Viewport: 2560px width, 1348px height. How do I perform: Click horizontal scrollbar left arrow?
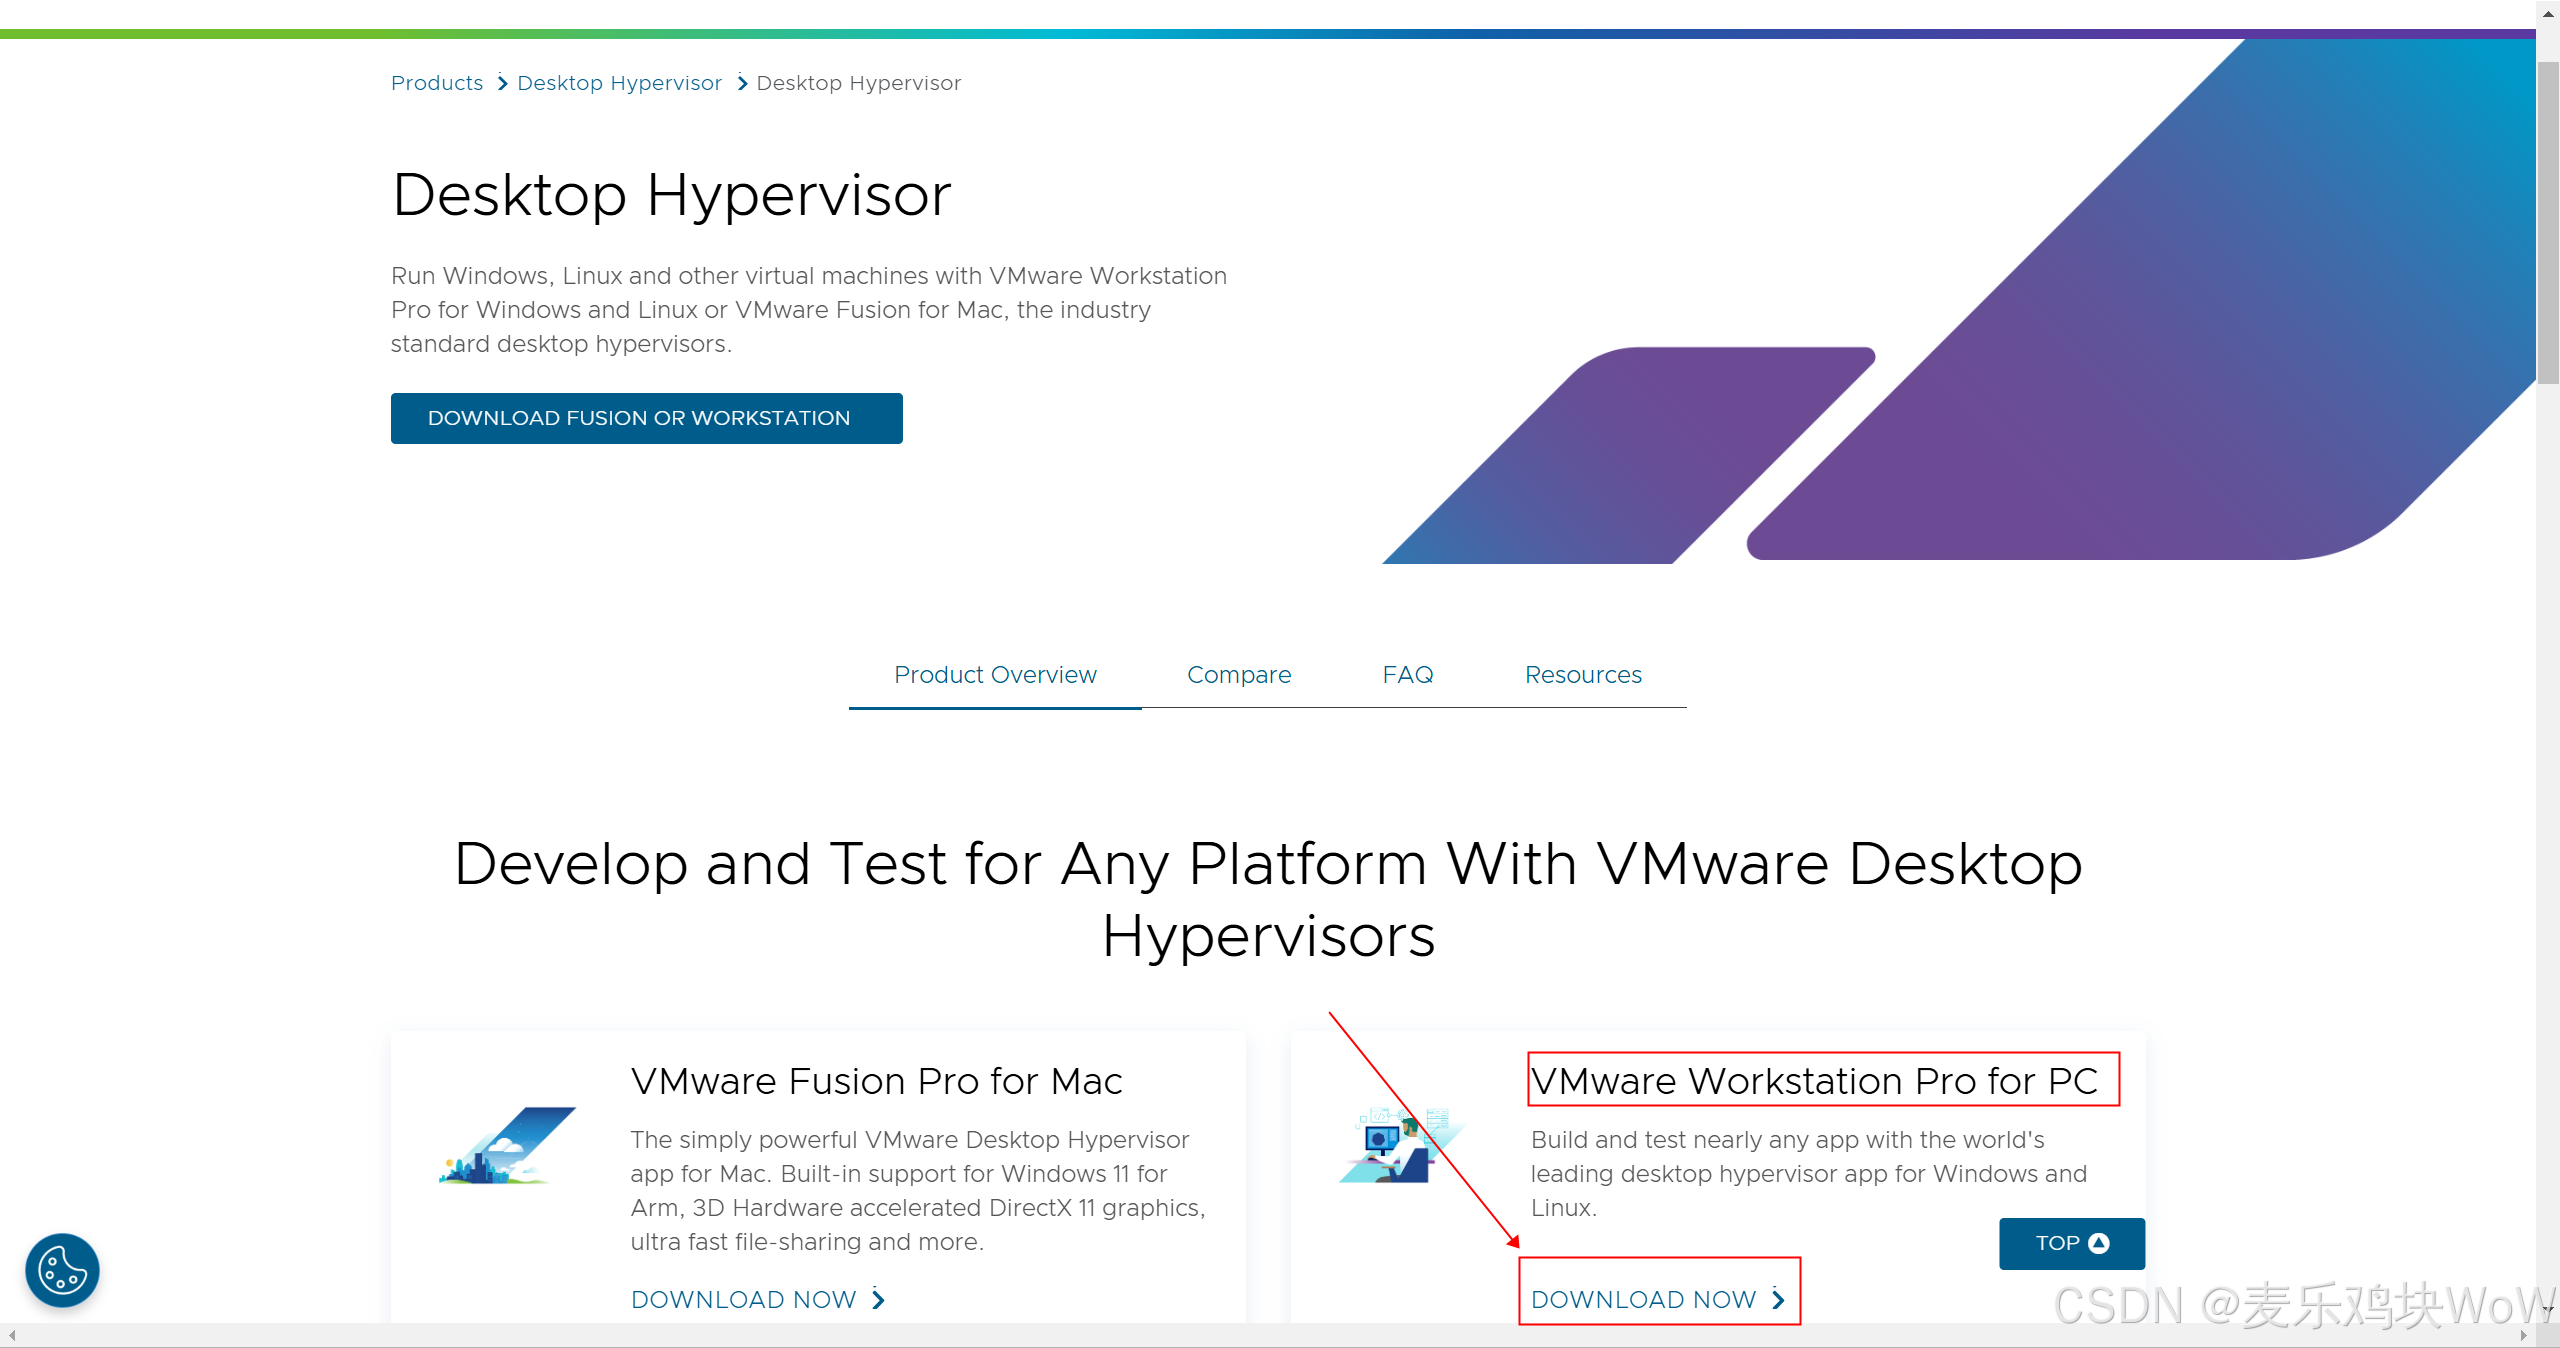click(x=12, y=1336)
